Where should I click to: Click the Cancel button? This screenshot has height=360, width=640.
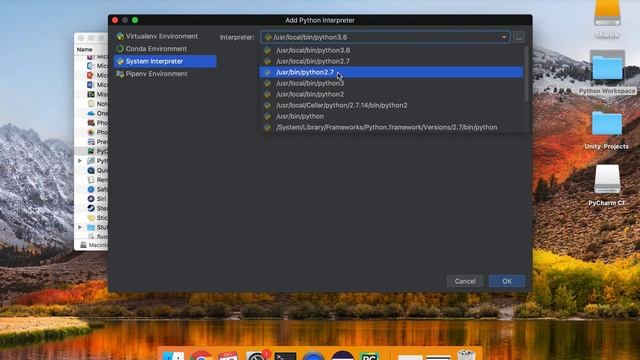pyautogui.click(x=465, y=281)
